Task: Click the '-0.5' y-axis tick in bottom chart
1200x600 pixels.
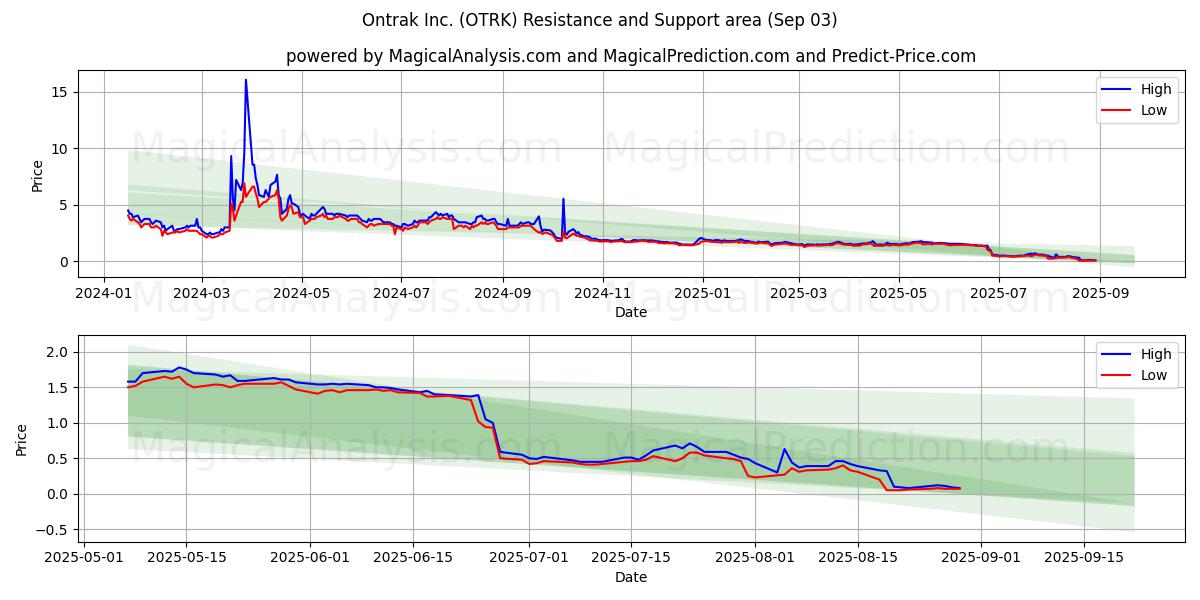Action: (54, 530)
